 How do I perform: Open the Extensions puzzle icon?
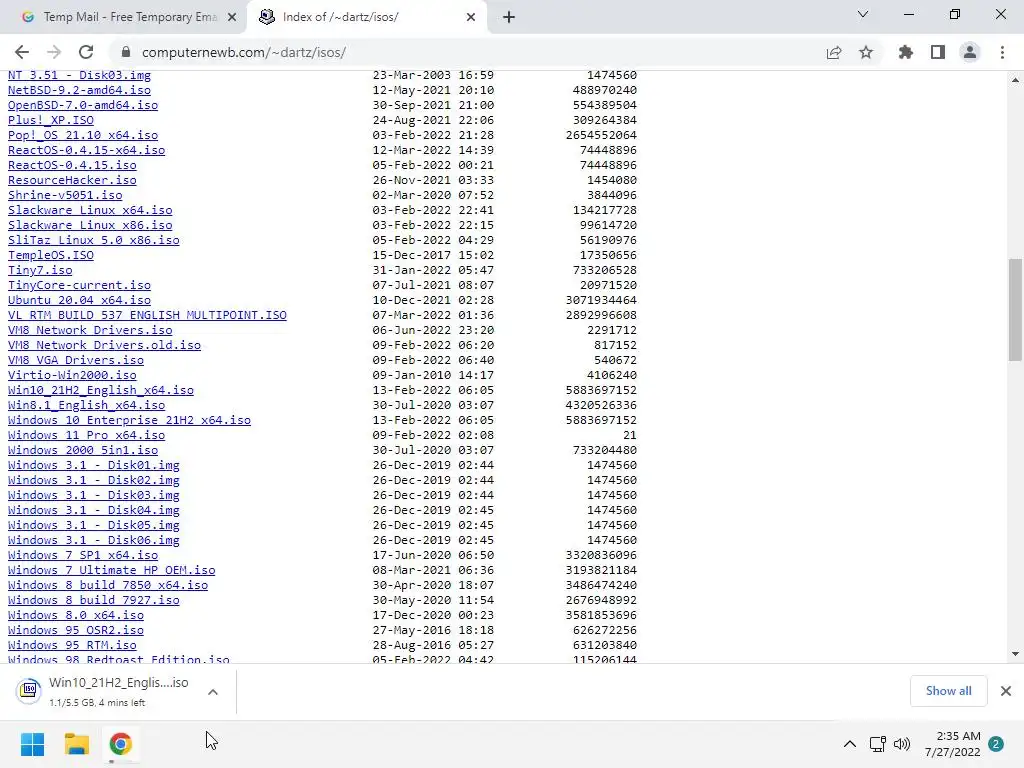point(906,52)
